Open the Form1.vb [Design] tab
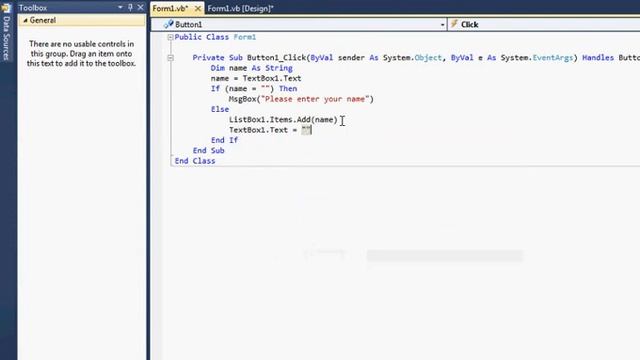 coord(240,8)
